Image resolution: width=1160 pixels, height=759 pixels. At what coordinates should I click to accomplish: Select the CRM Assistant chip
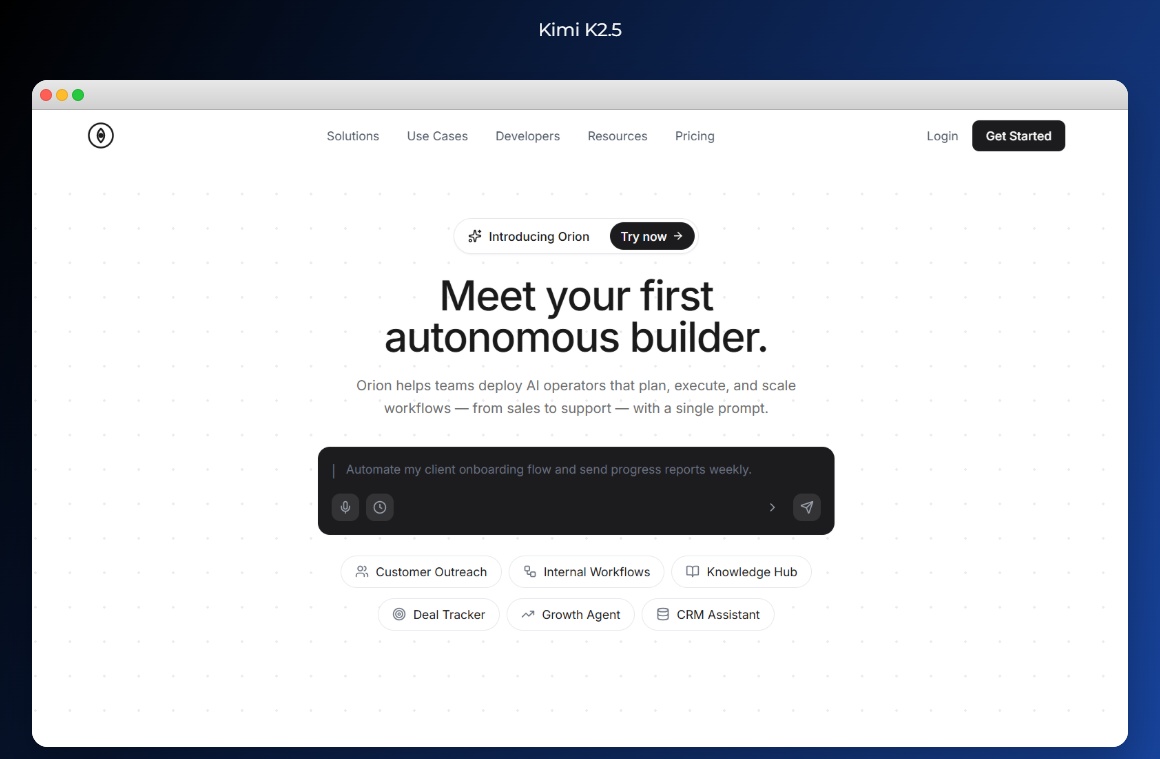pos(708,615)
